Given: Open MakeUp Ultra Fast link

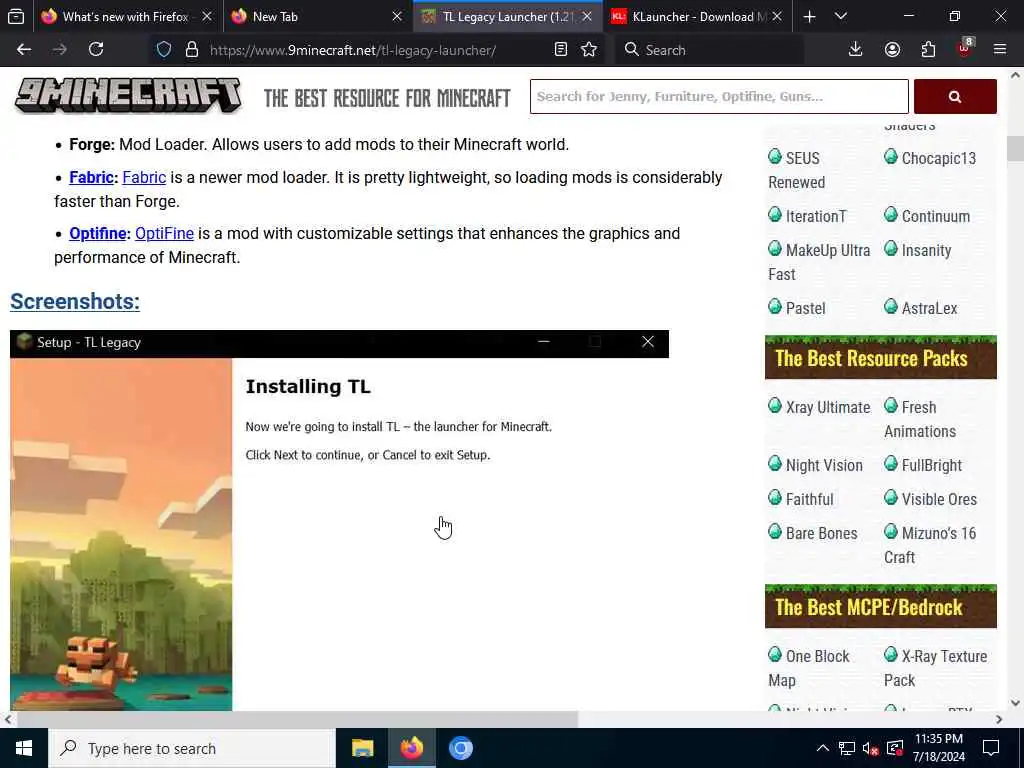Looking at the screenshot, I should [x=819, y=262].
